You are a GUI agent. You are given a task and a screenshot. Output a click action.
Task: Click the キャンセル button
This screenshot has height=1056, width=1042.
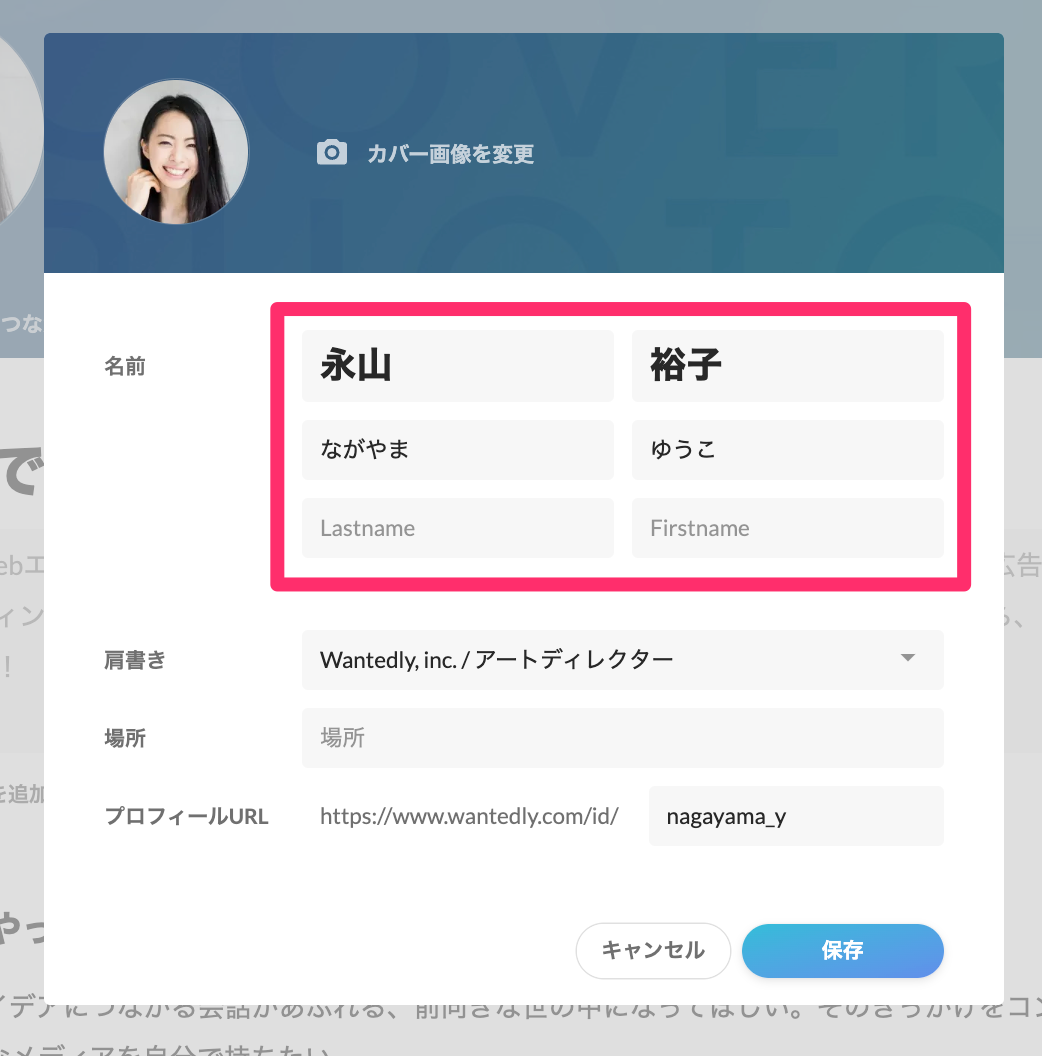(x=653, y=950)
